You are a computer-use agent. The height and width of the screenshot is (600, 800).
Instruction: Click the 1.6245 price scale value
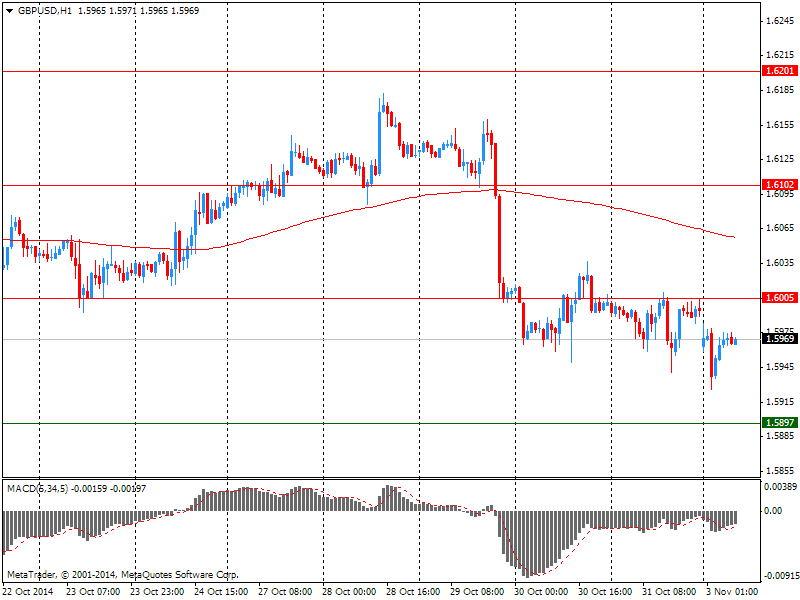tap(780, 21)
